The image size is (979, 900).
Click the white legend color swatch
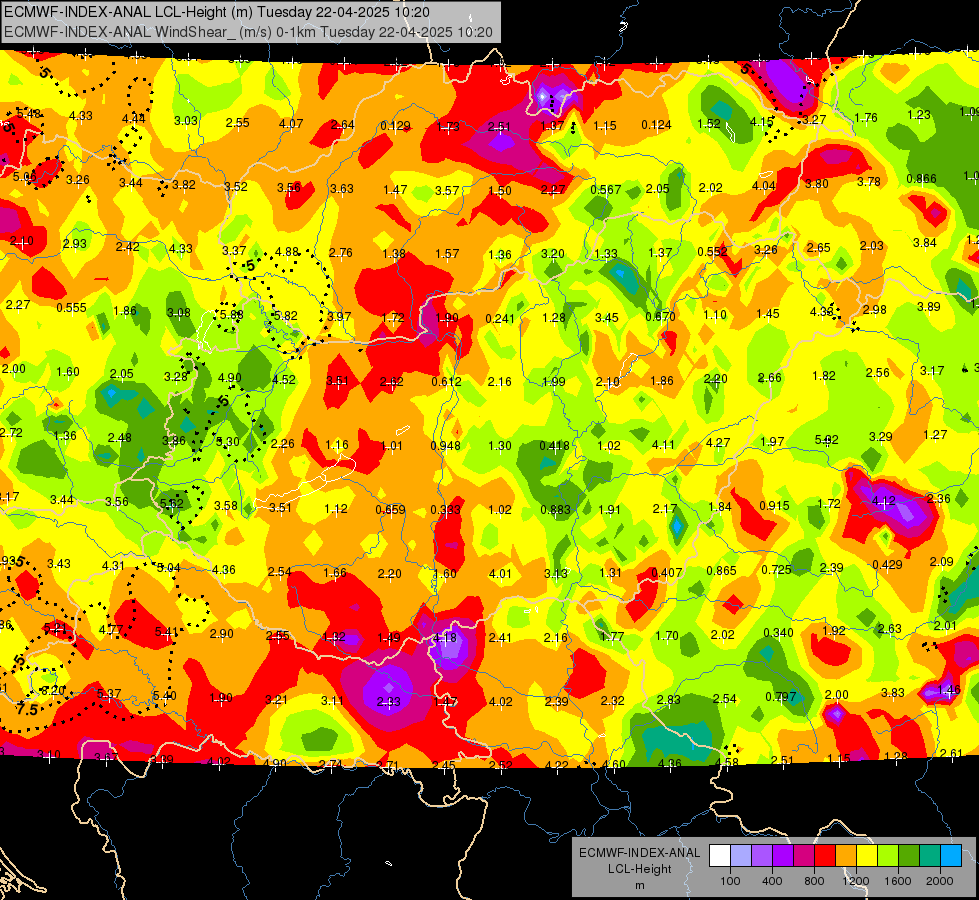click(x=720, y=856)
